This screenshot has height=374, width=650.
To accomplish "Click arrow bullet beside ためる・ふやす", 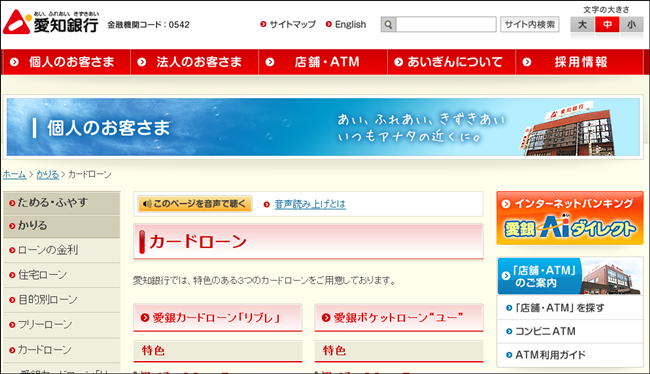I will (12, 203).
